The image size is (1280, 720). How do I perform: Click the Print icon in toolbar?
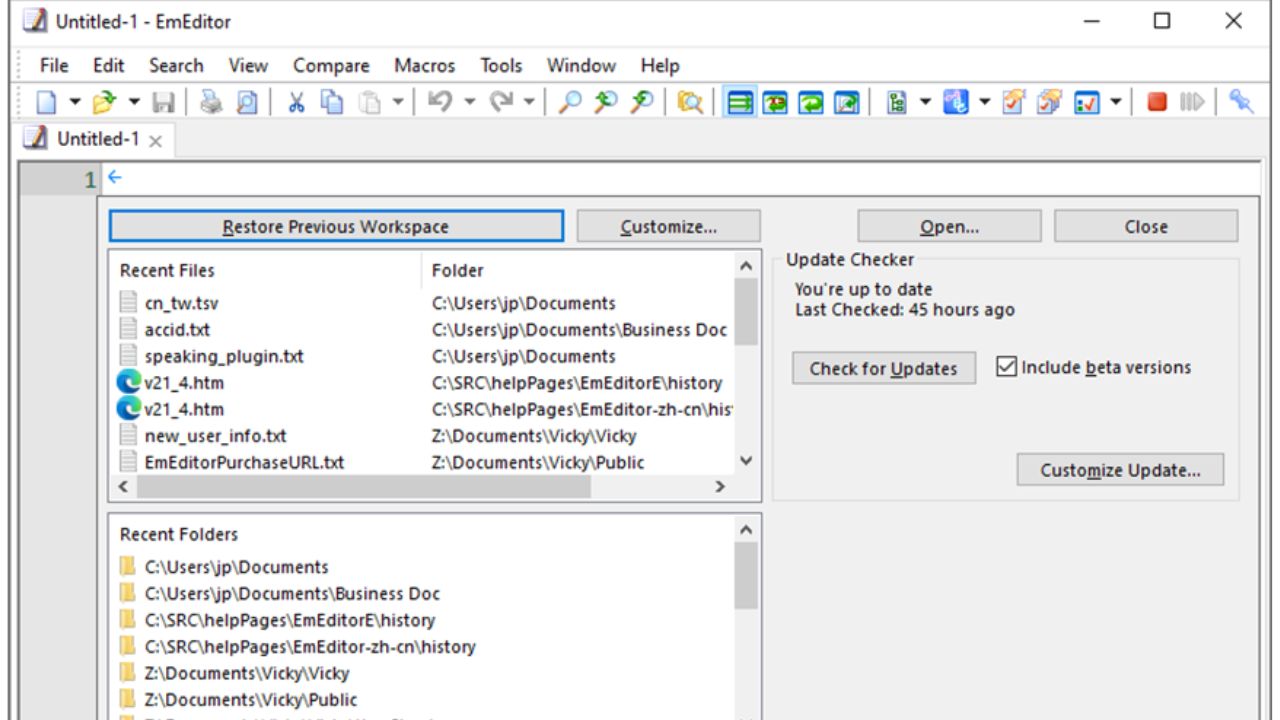[x=211, y=102]
